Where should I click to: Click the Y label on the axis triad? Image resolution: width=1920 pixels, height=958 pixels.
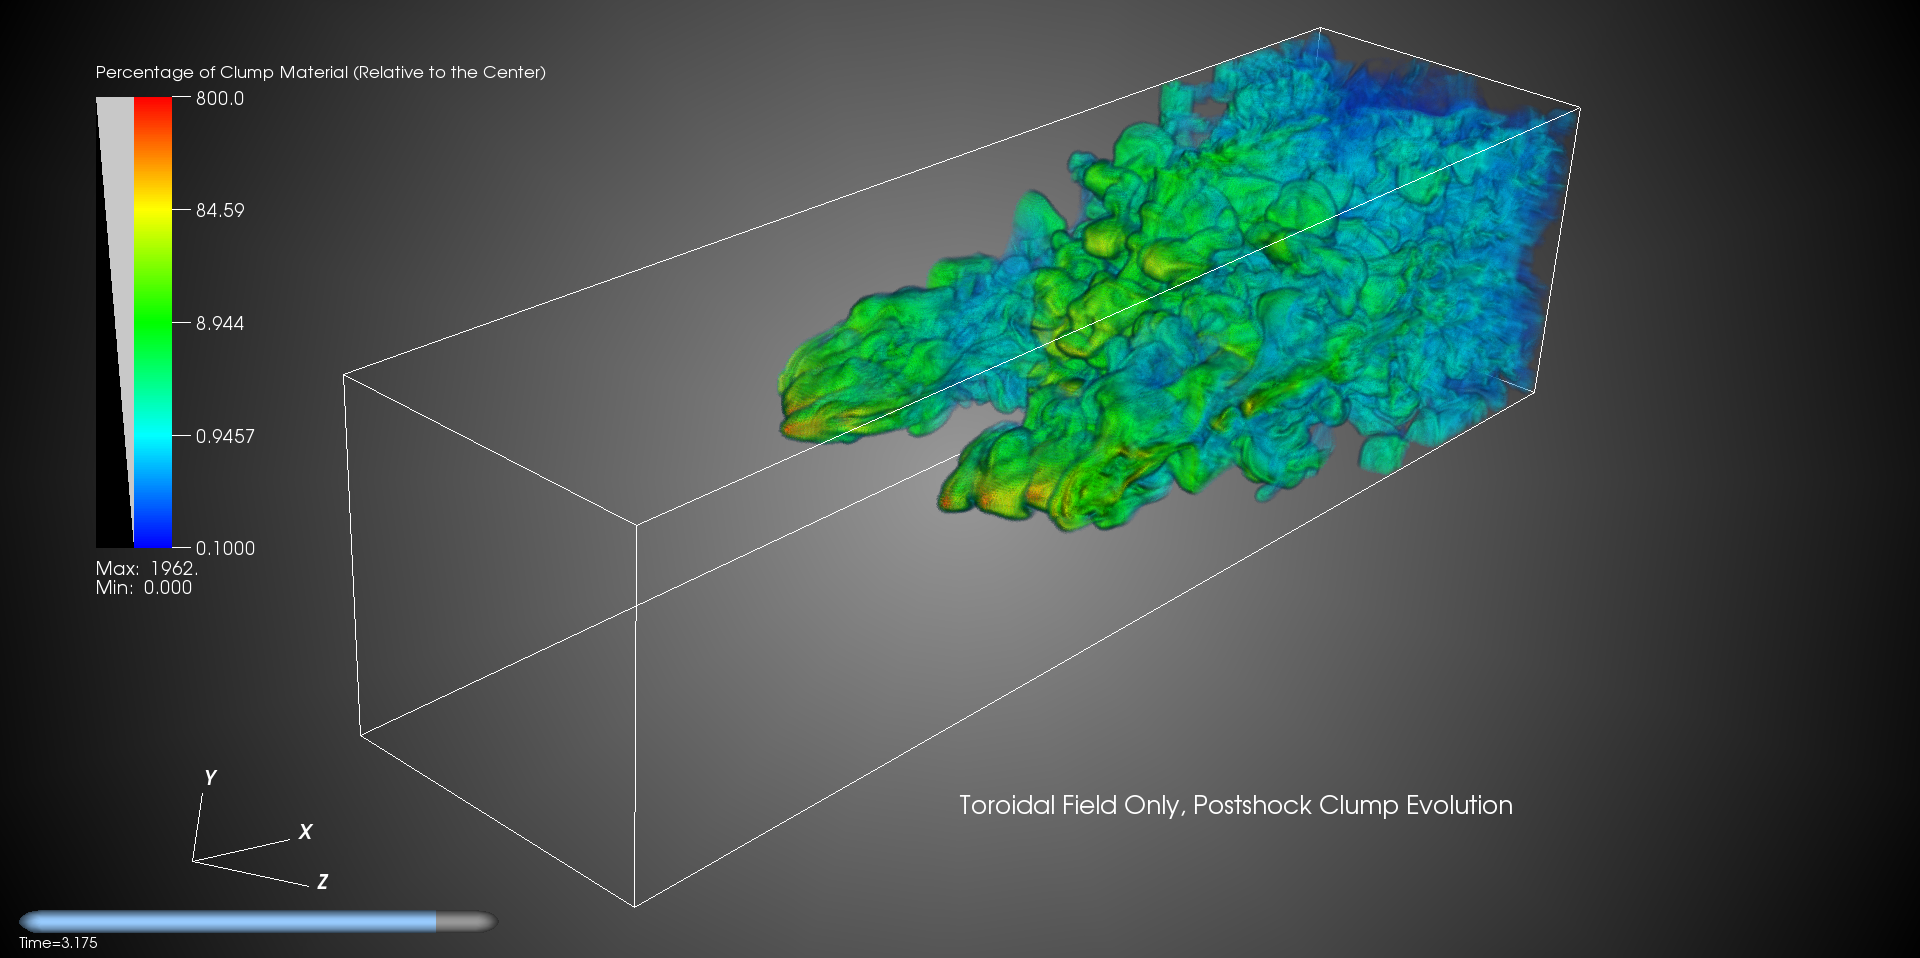(210, 777)
